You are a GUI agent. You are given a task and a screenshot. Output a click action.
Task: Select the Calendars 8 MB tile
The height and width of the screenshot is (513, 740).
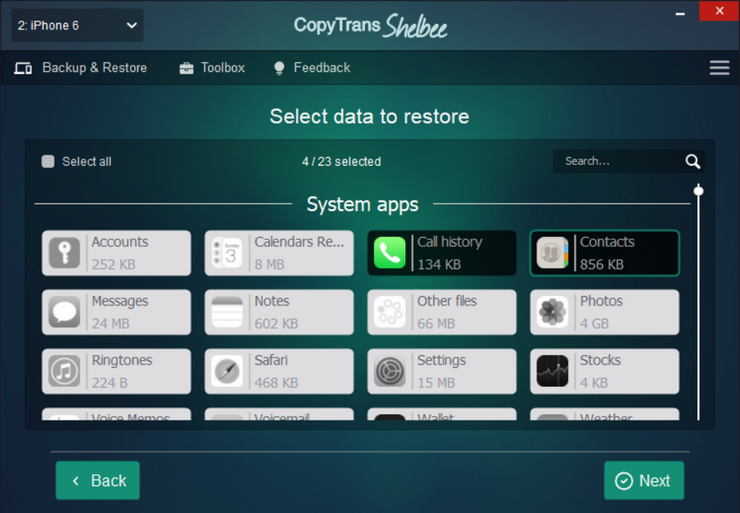click(x=279, y=253)
